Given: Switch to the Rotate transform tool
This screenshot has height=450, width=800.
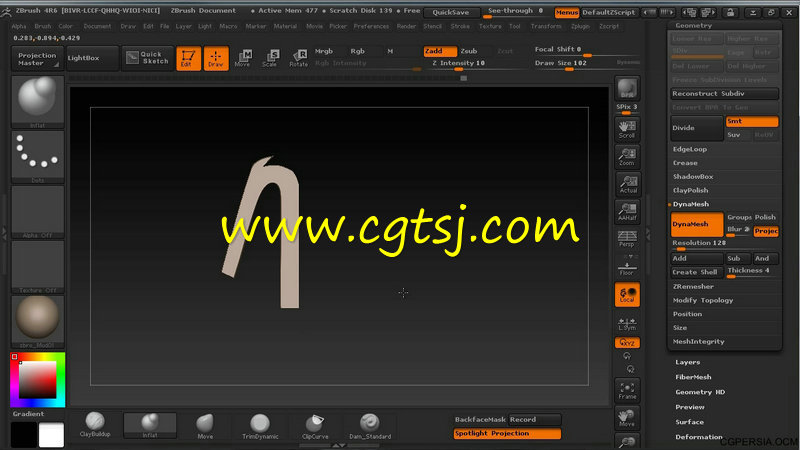Looking at the screenshot, I should [x=298, y=58].
